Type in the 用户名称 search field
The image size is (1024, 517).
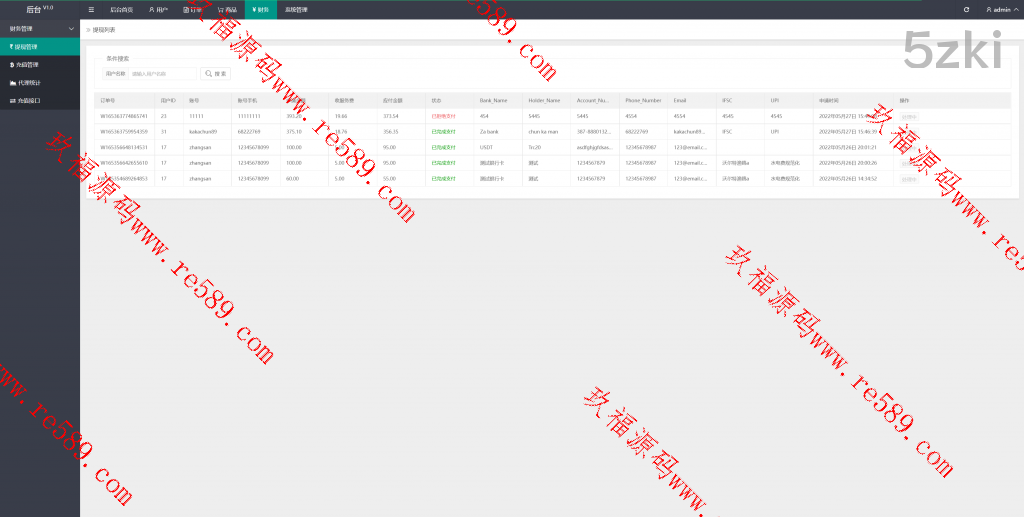pos(163,74)
